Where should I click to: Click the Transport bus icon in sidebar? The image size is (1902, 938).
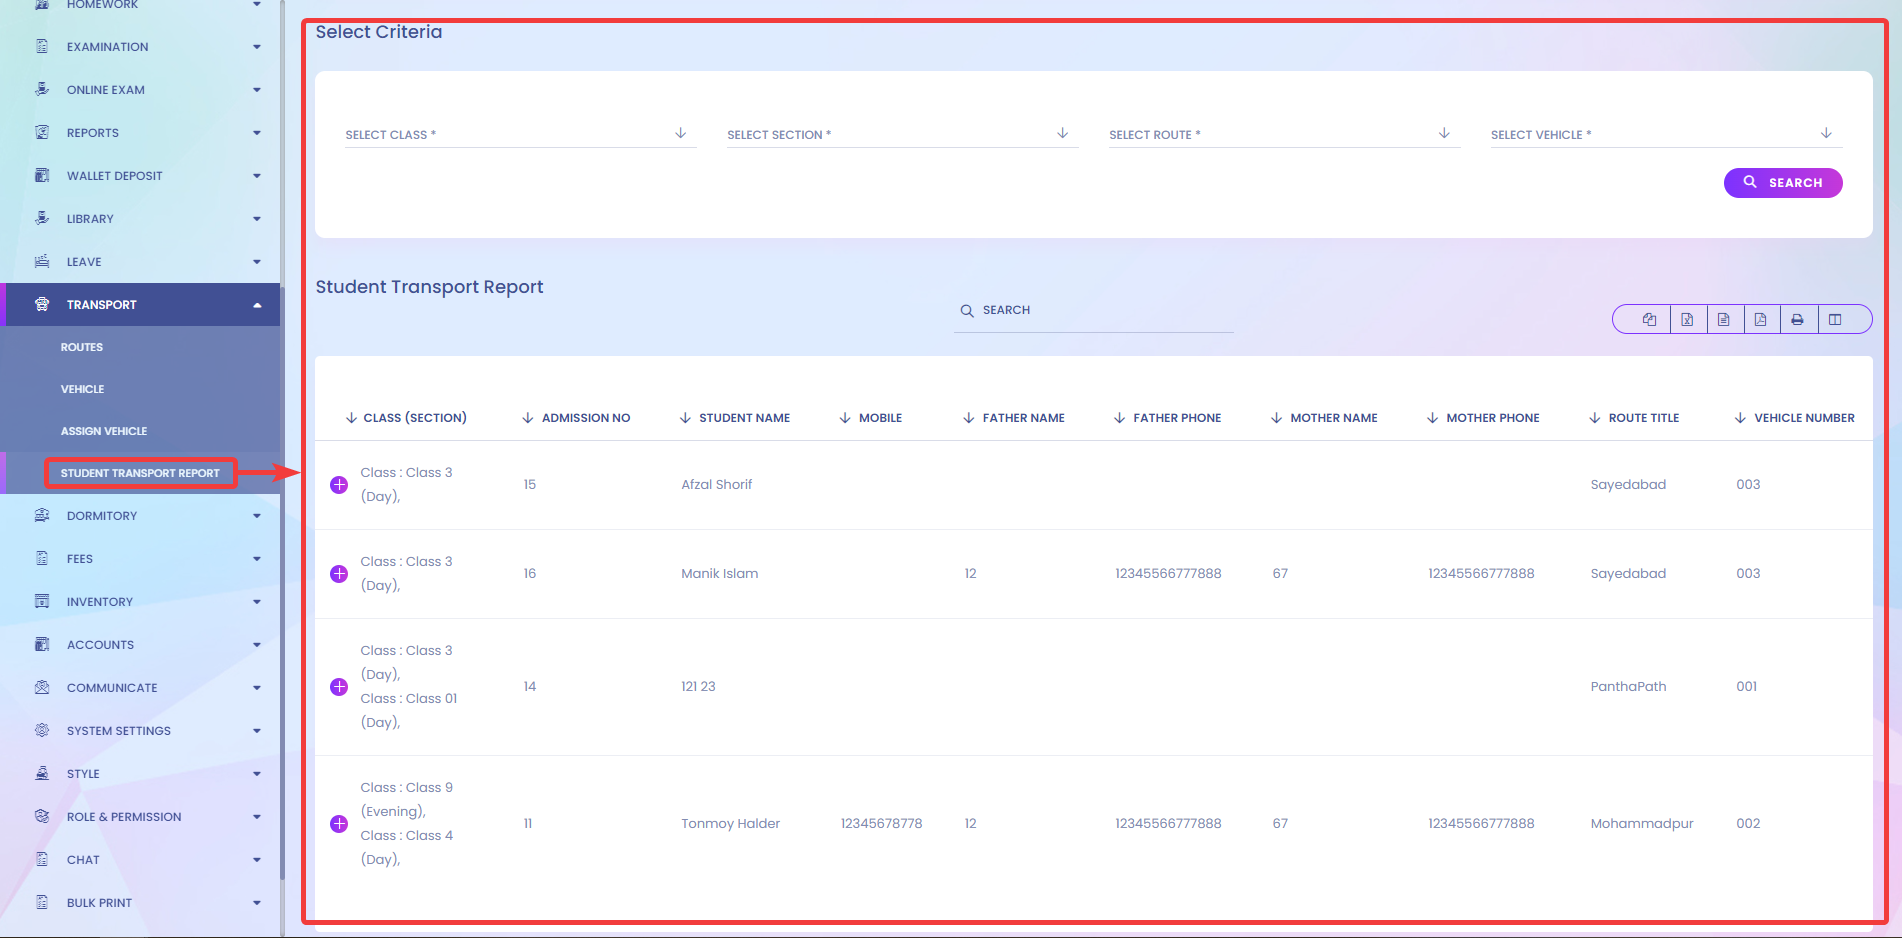point(42,304)
